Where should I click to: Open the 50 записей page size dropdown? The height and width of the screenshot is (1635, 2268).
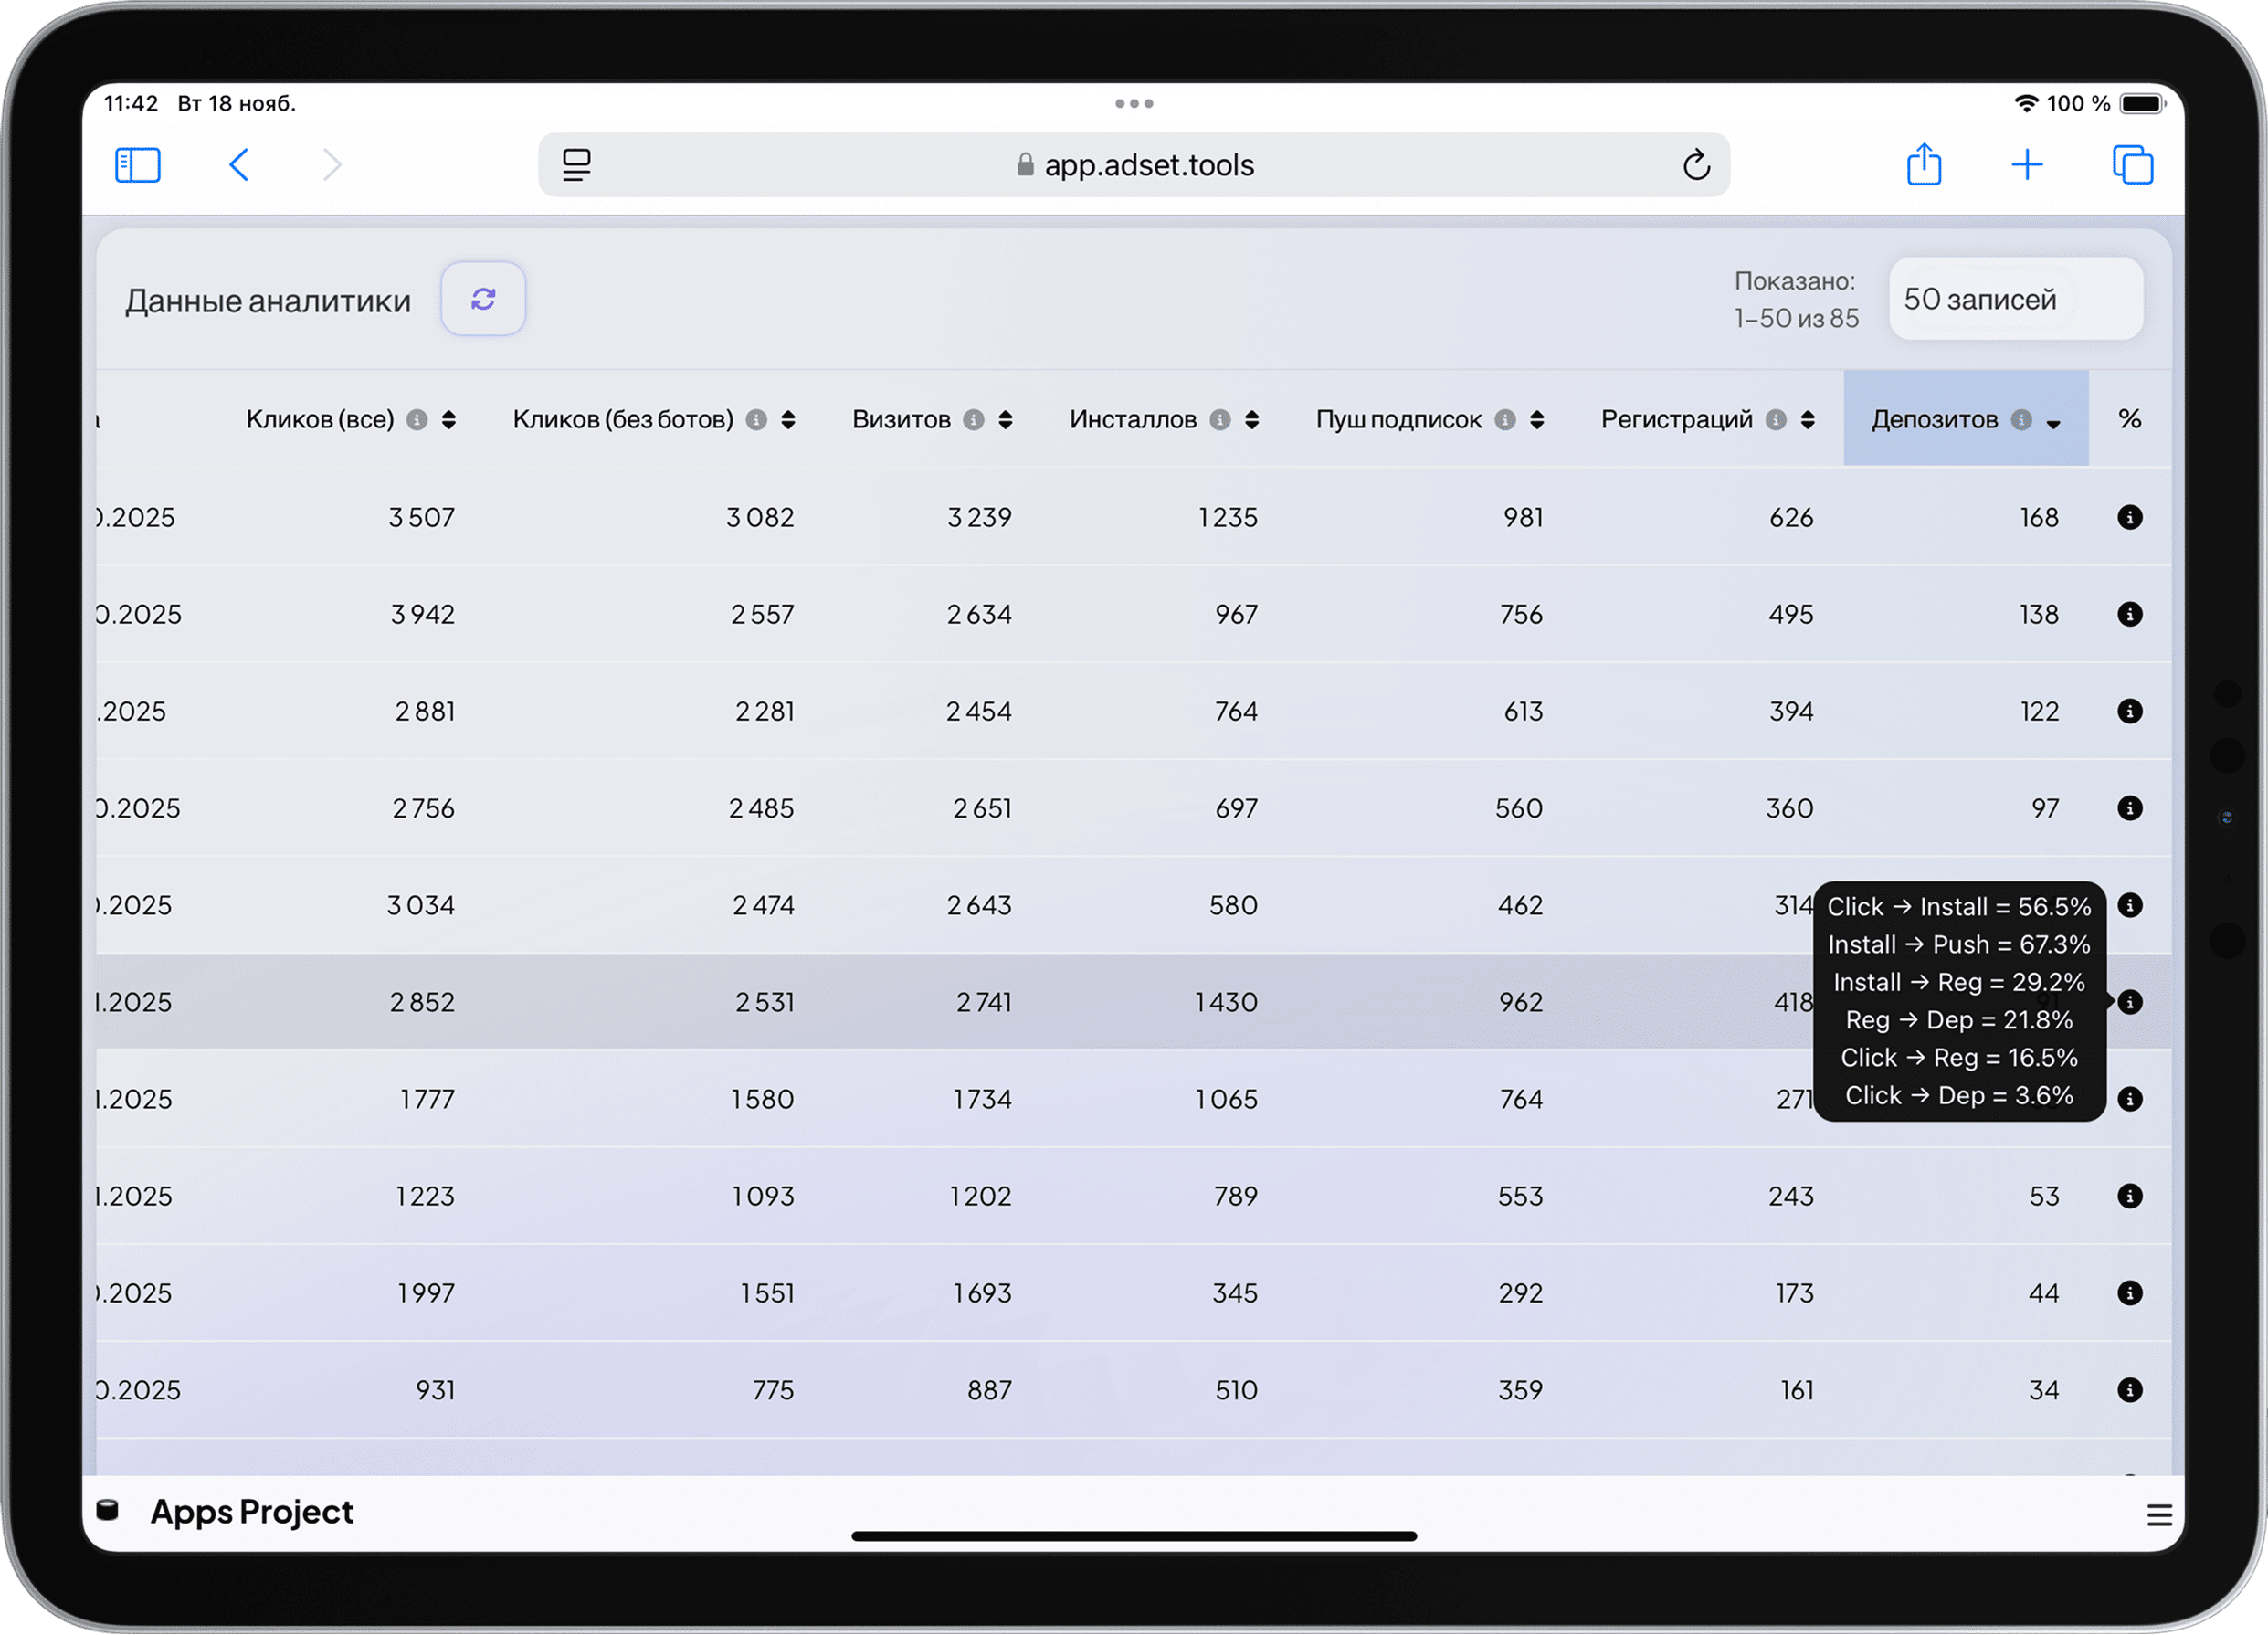pos(2015,299)
